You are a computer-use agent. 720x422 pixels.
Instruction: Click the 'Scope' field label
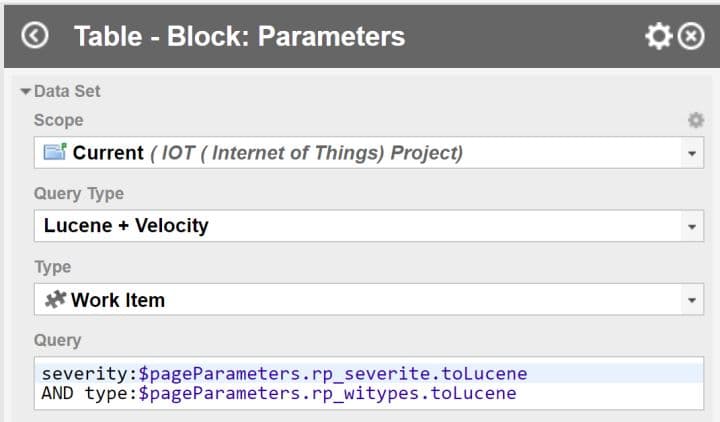(x=58, y=120)
